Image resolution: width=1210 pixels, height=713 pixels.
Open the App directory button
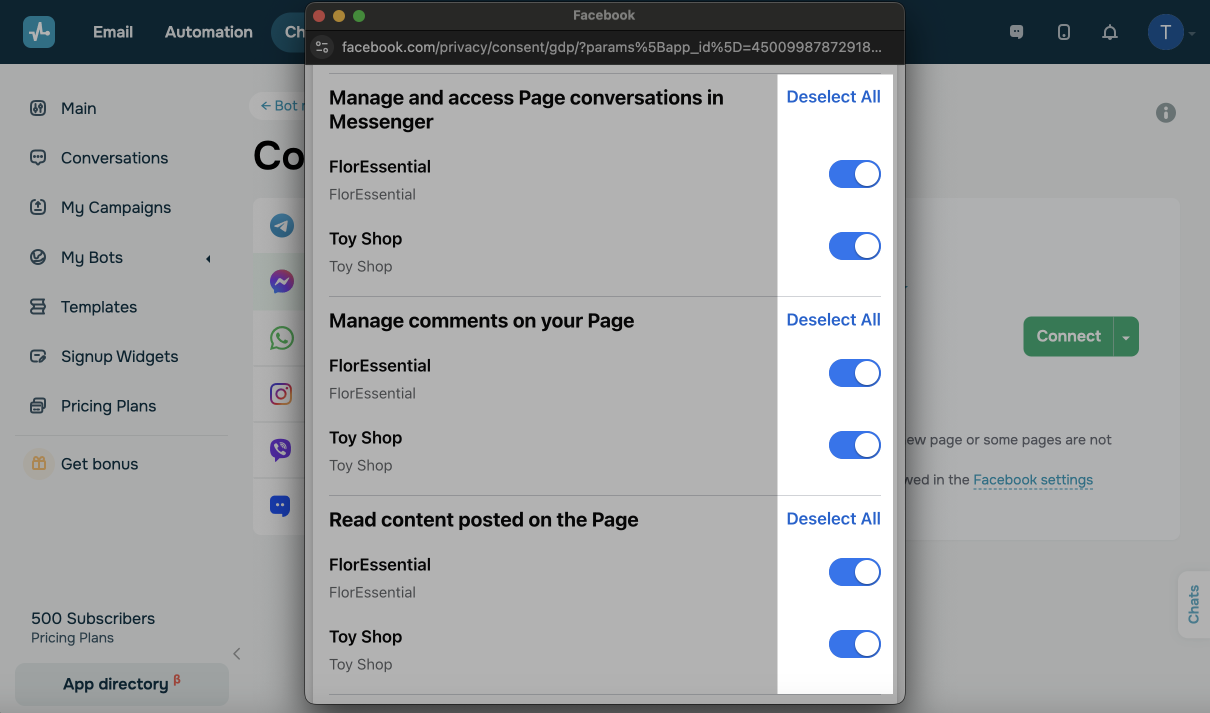121,684
